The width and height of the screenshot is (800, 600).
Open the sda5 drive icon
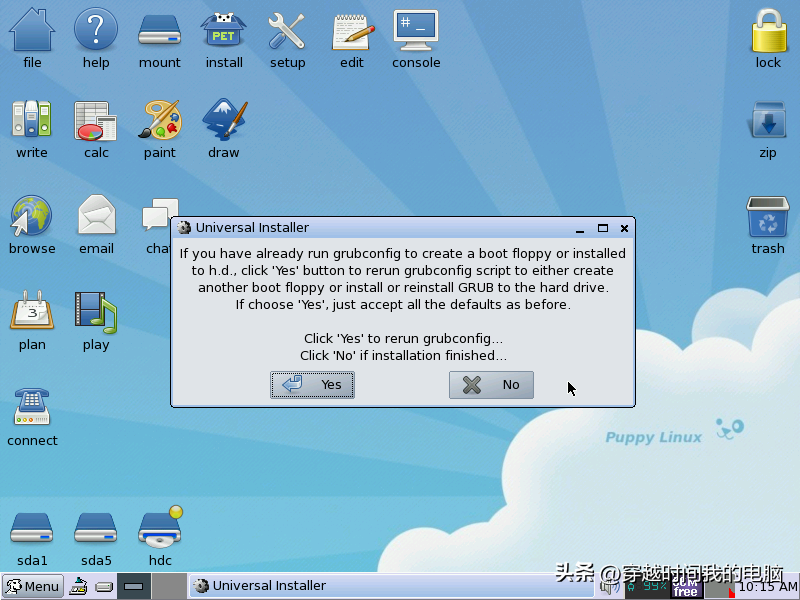(96, 528)
